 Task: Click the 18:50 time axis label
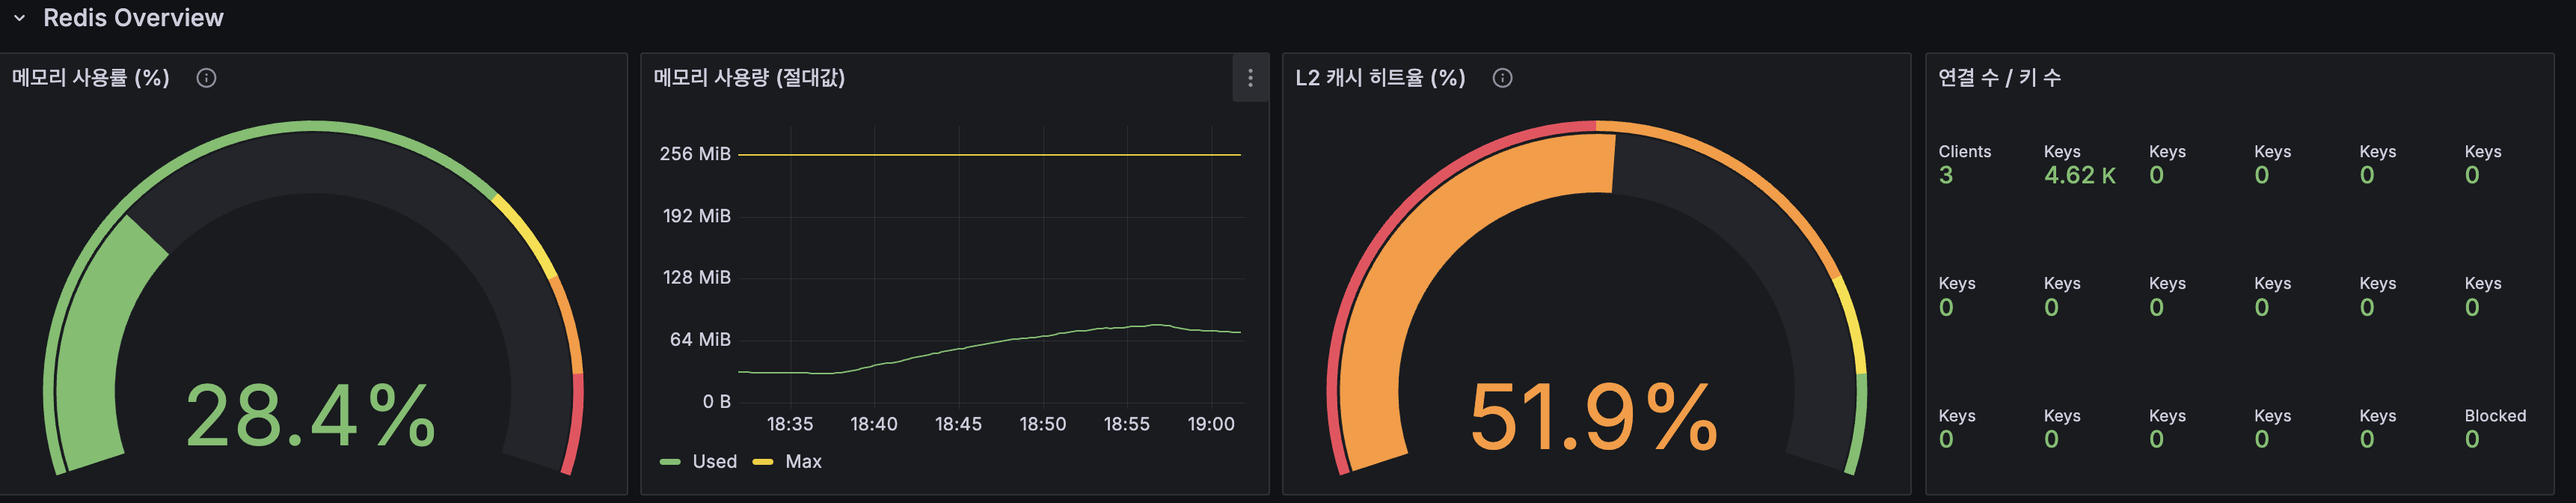tap(1043, 424)
